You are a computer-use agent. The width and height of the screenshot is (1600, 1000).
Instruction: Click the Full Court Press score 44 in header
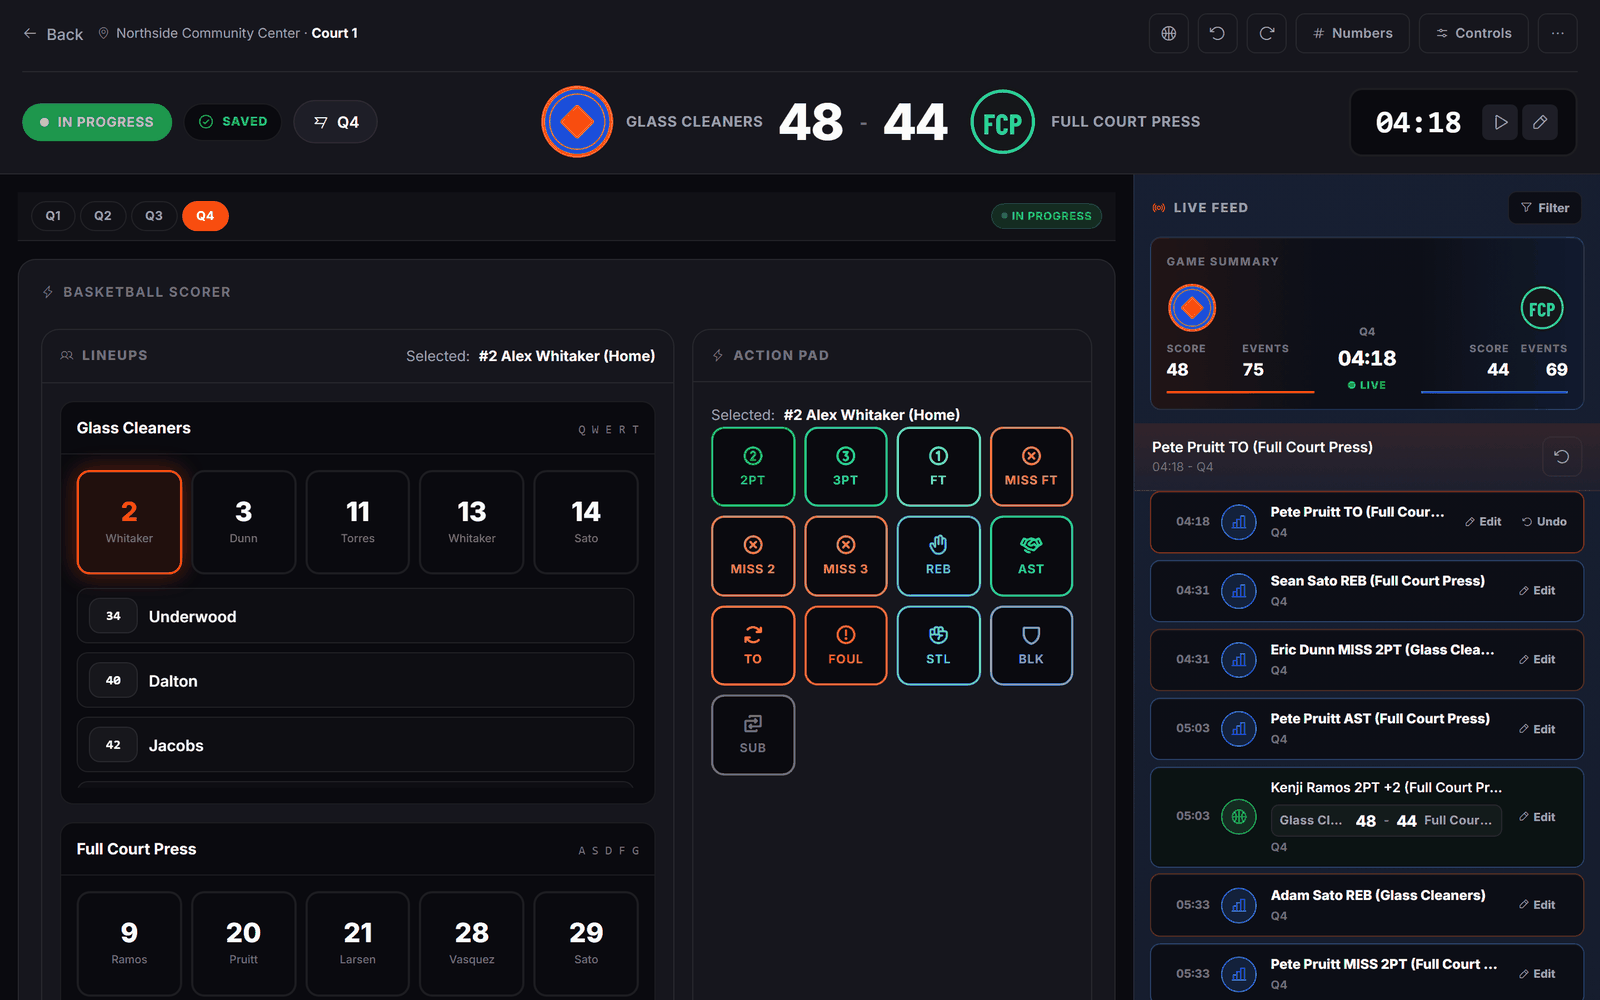915,123
